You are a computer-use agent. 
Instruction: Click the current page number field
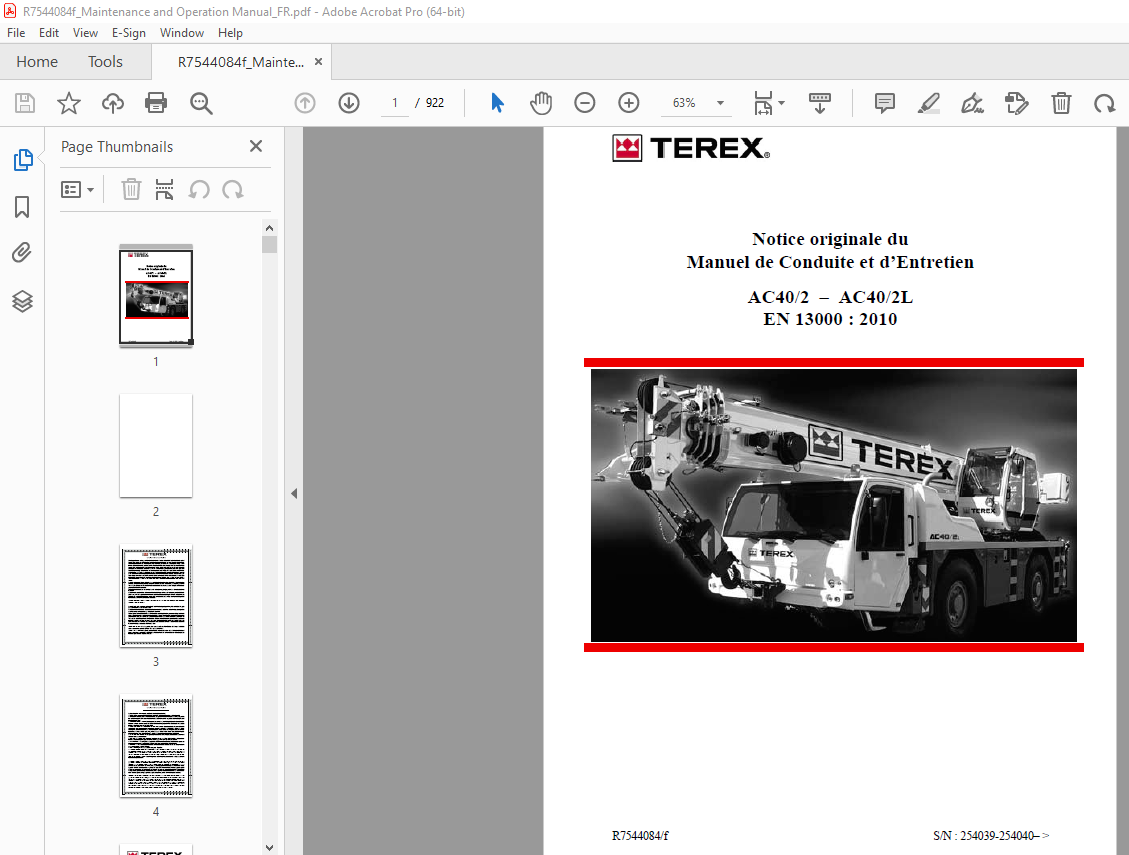coord(395,103)
